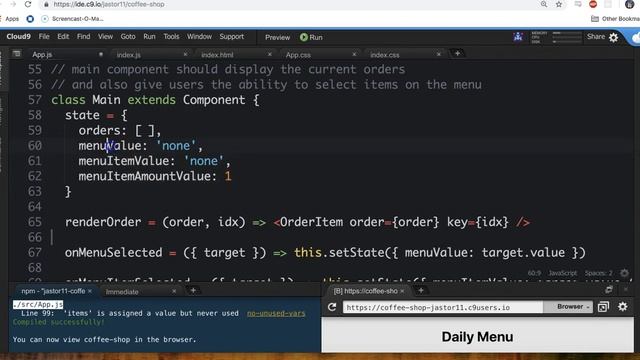640x360 pixels.
Task: Open the editor status bar settings gear
Action: coord(624,273)
